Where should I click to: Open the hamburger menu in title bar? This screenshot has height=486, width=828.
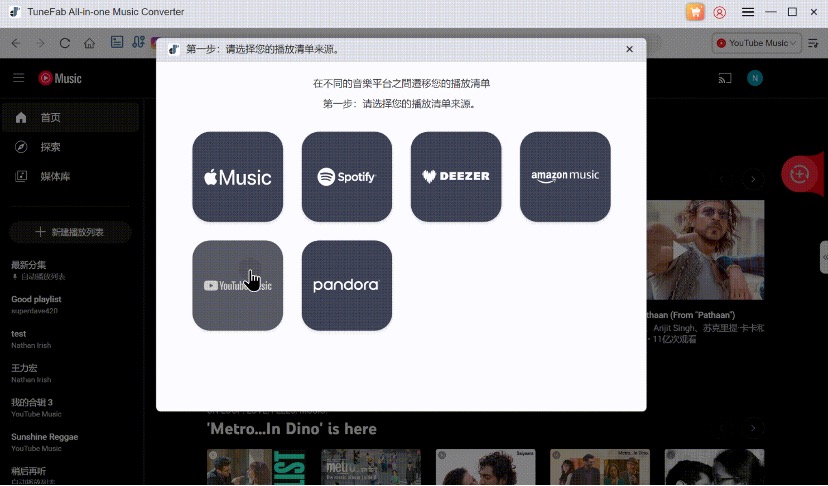(748, 12)
